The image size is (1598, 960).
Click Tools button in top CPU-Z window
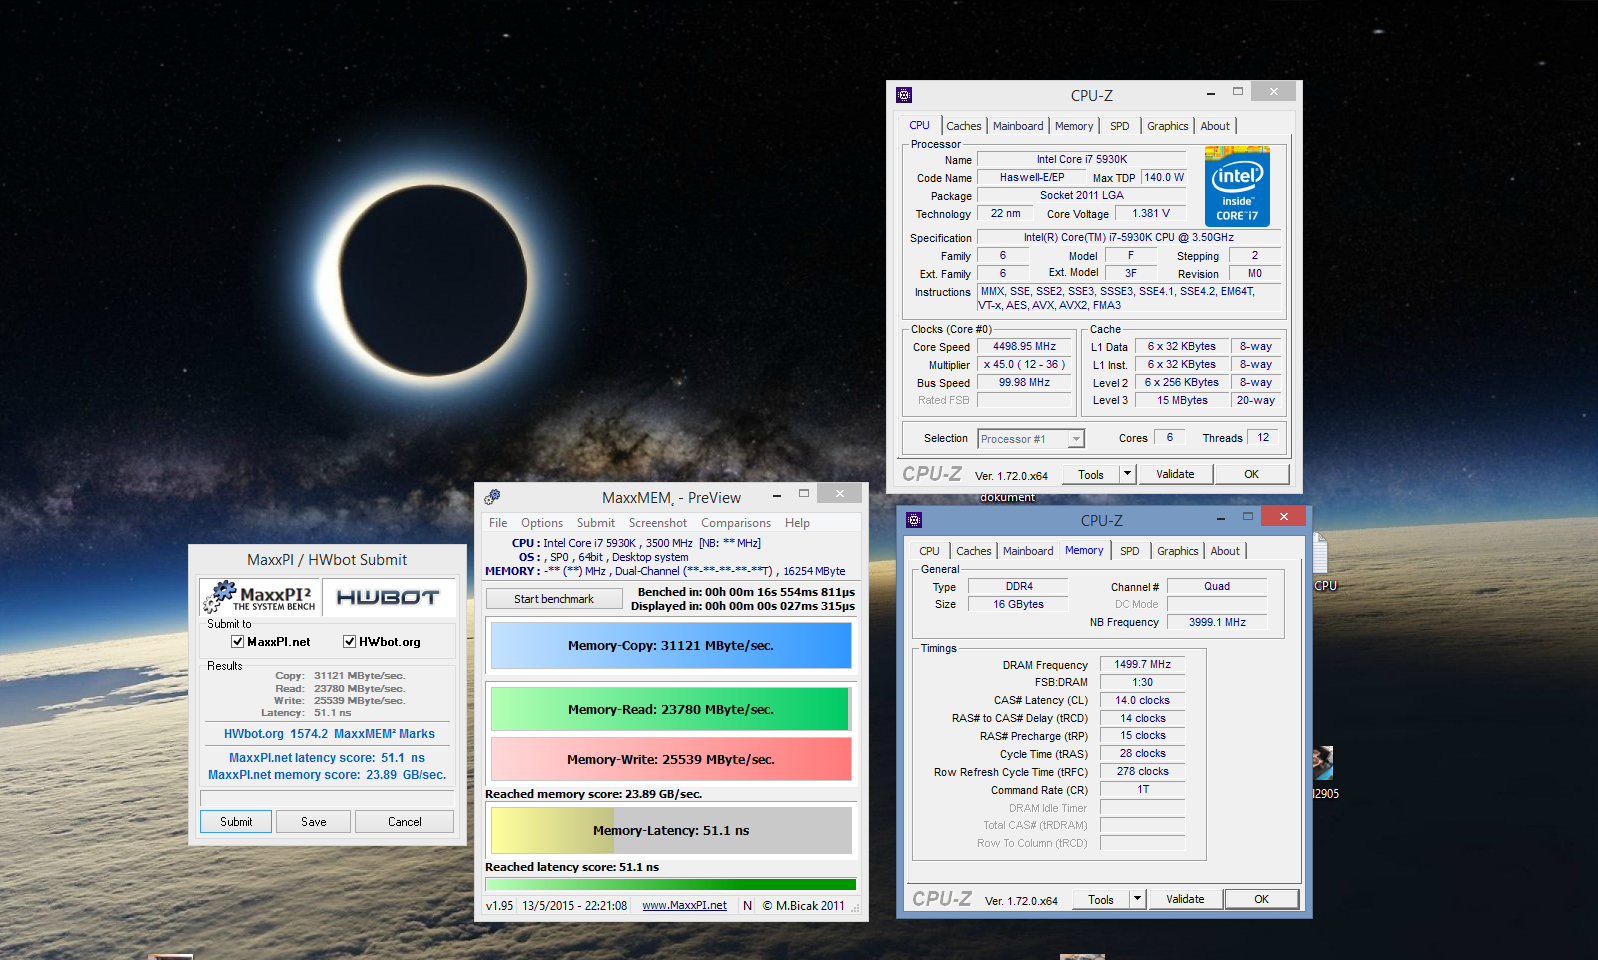[1091, 474]
